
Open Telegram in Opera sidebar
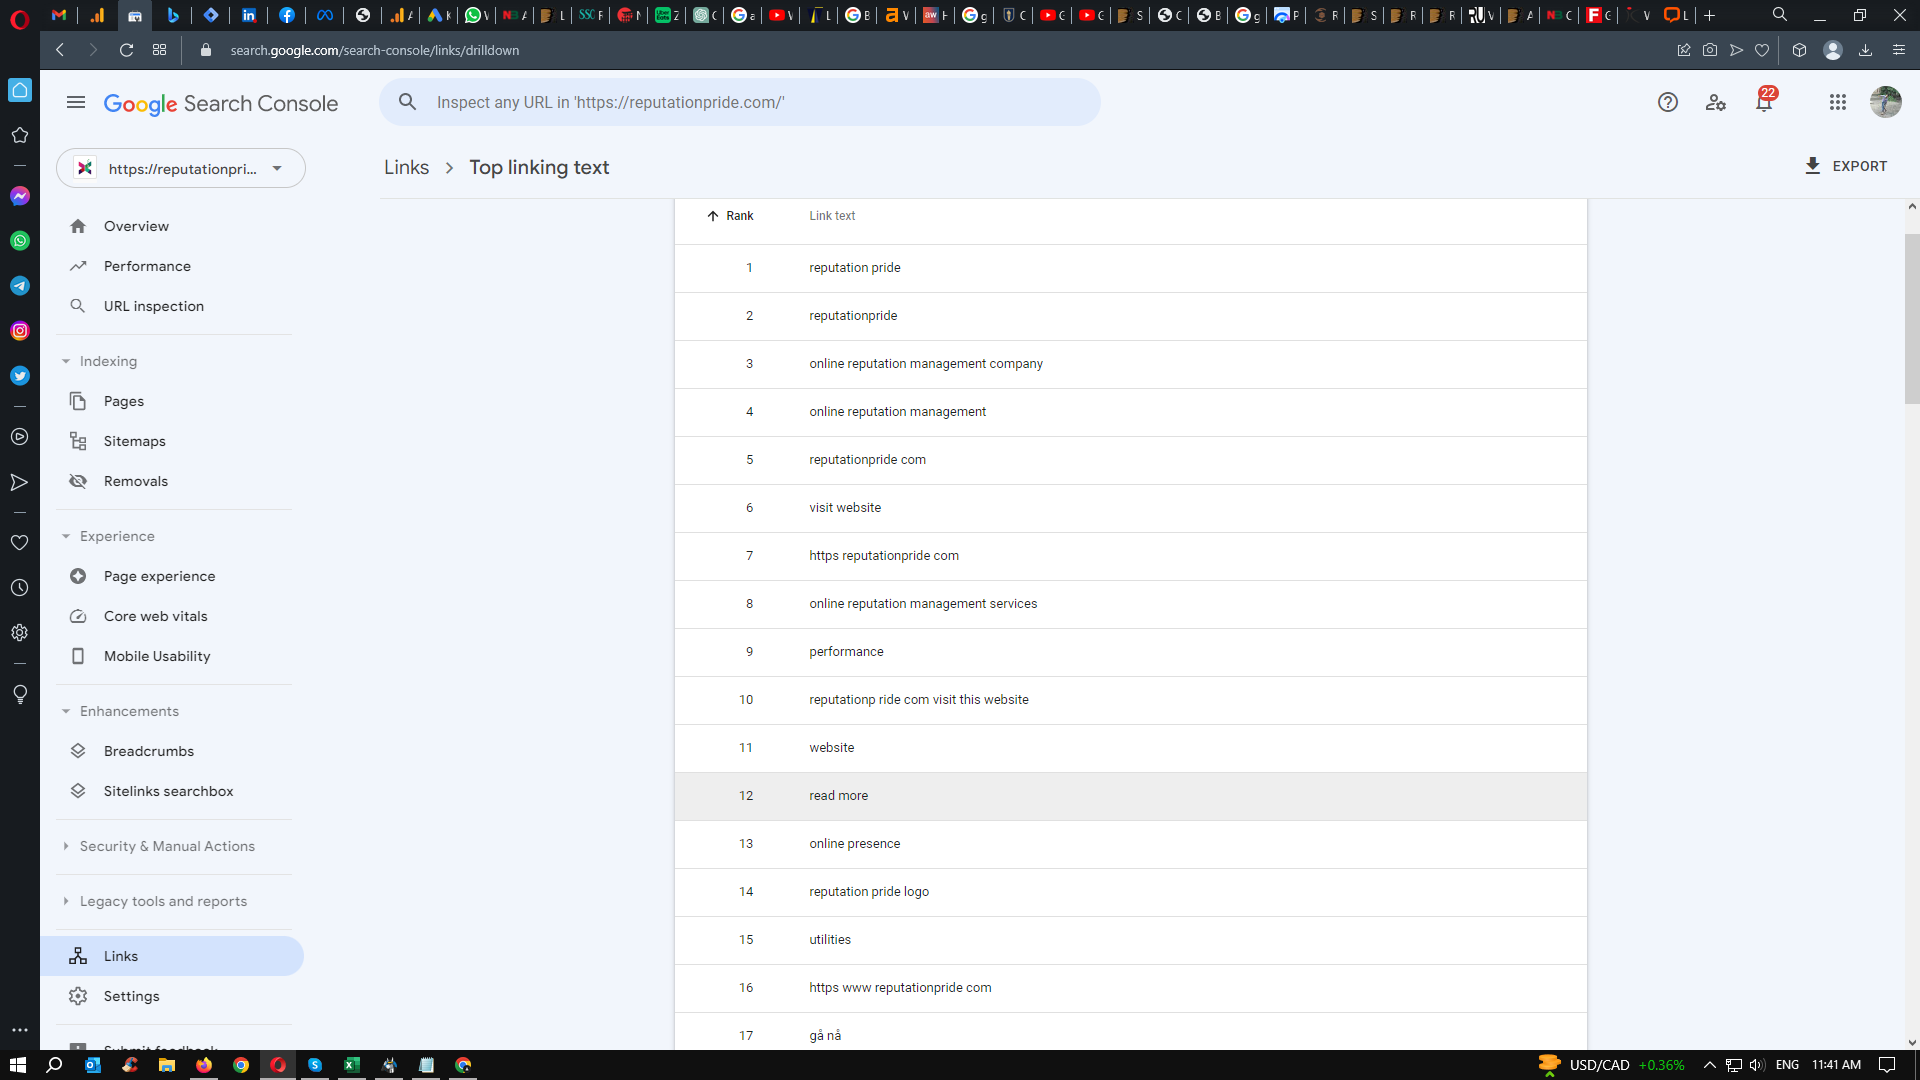20,286
